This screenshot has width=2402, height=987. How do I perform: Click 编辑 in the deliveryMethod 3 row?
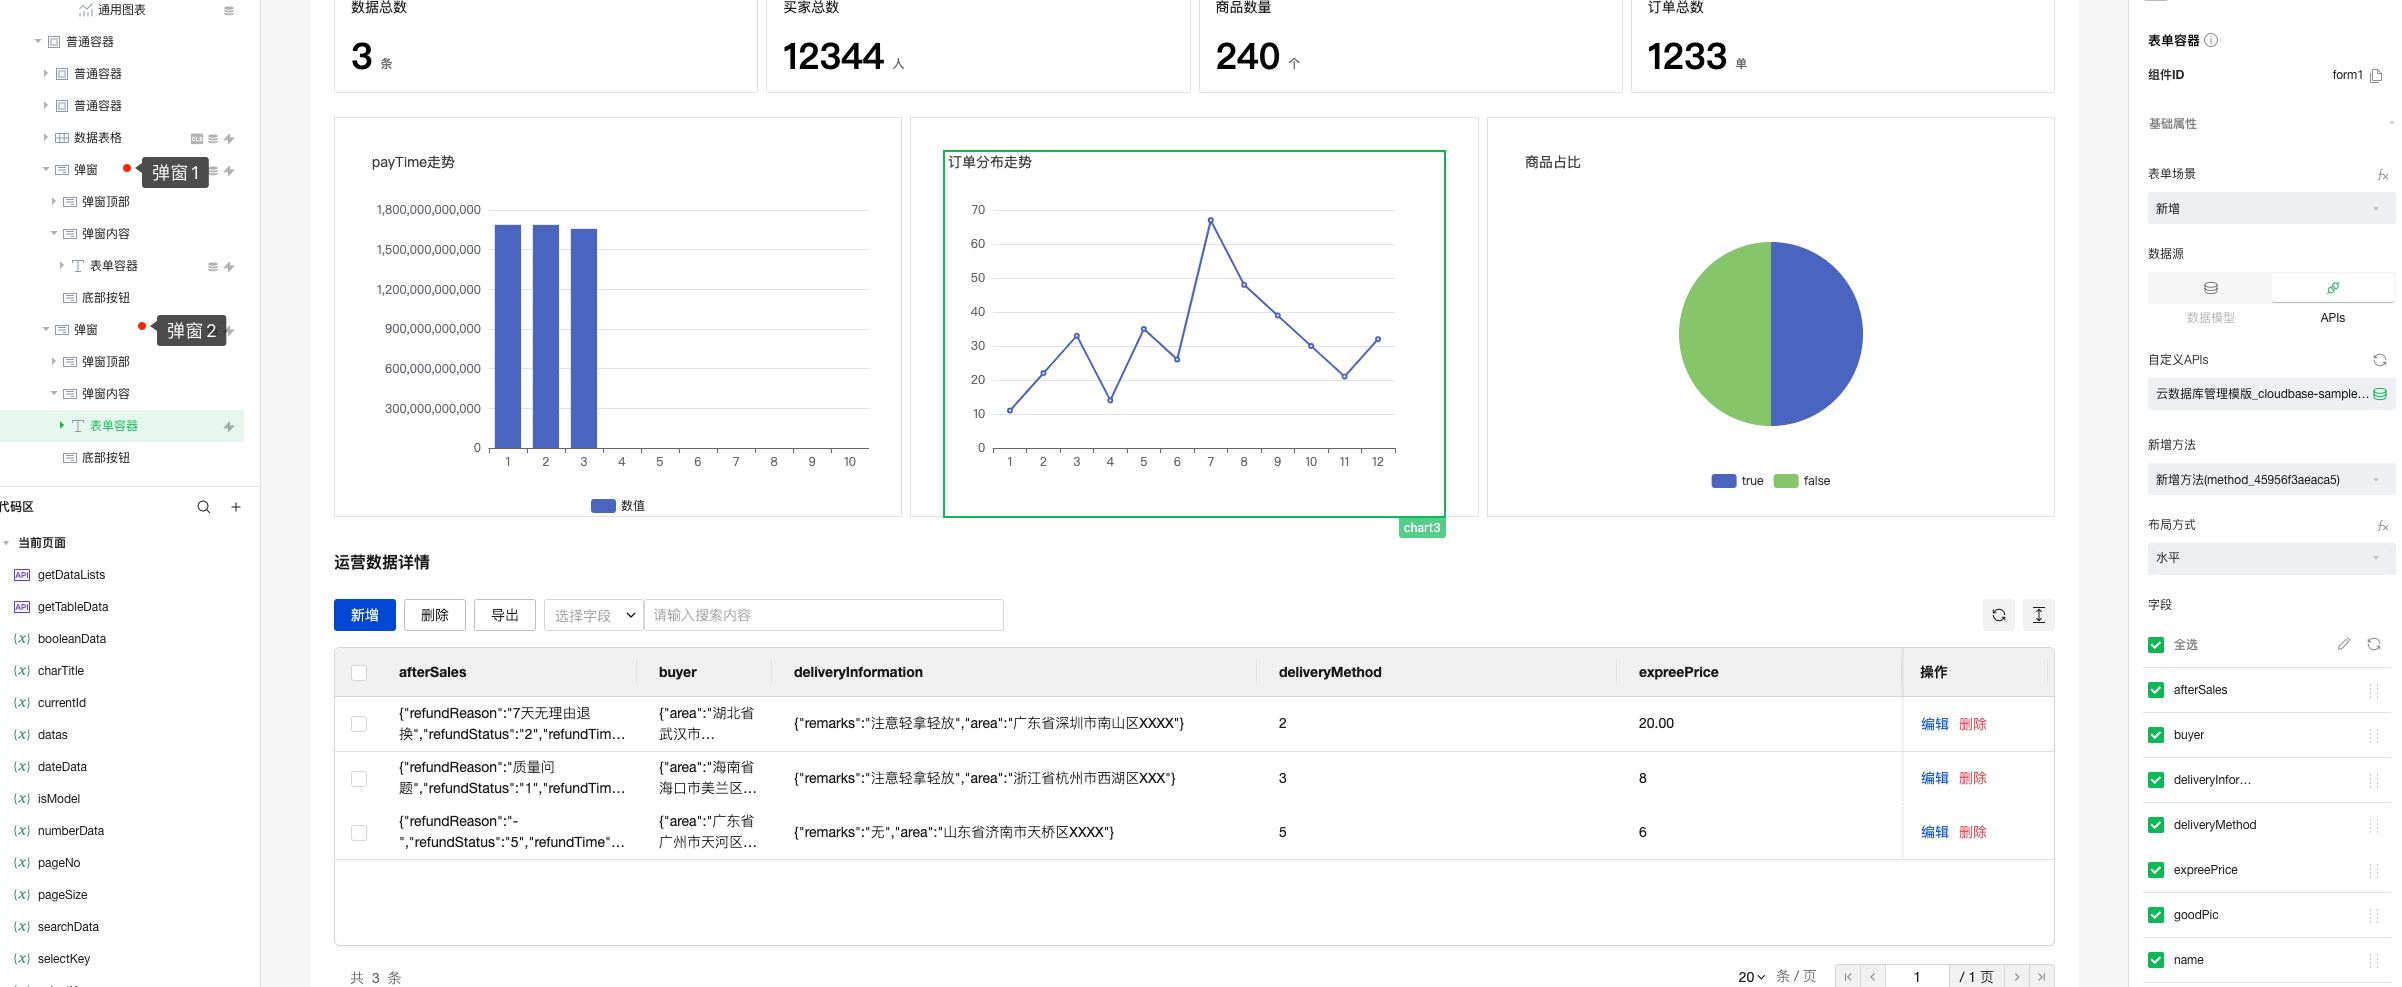pos(1934,778)
